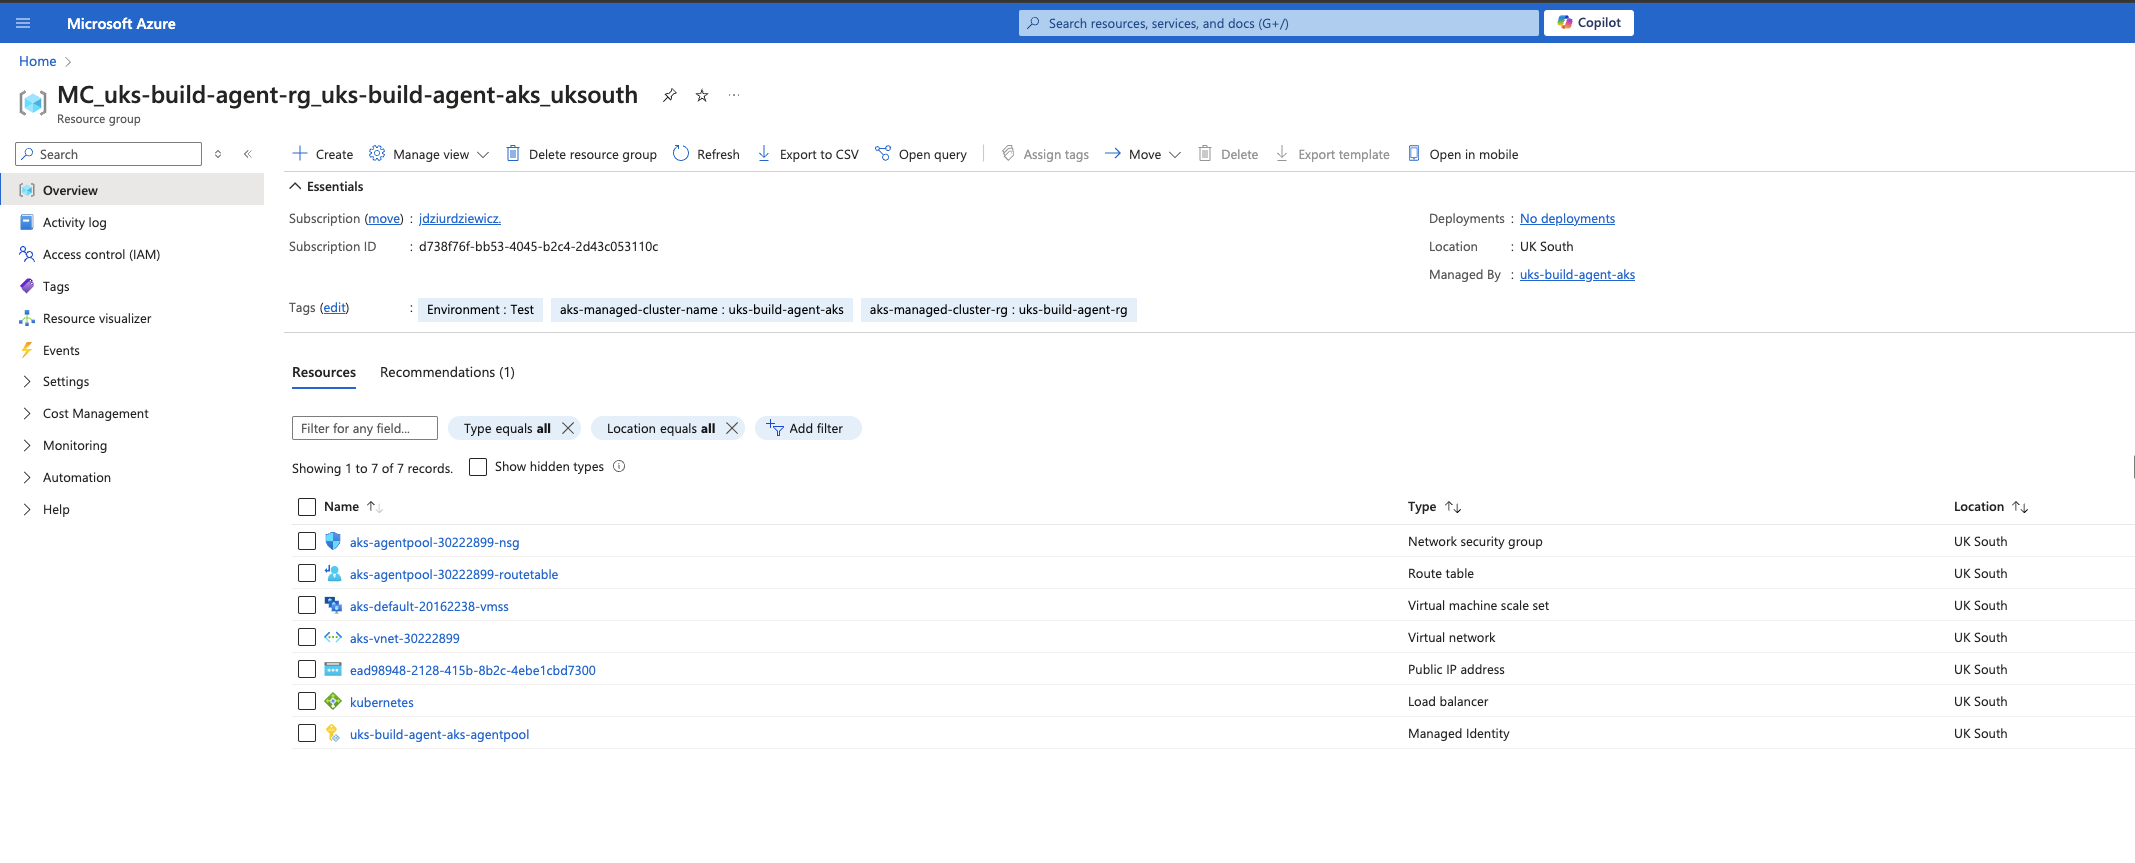Open the Move dropdown
The width and height of the screenshot is (2135, 863).
1143,154
